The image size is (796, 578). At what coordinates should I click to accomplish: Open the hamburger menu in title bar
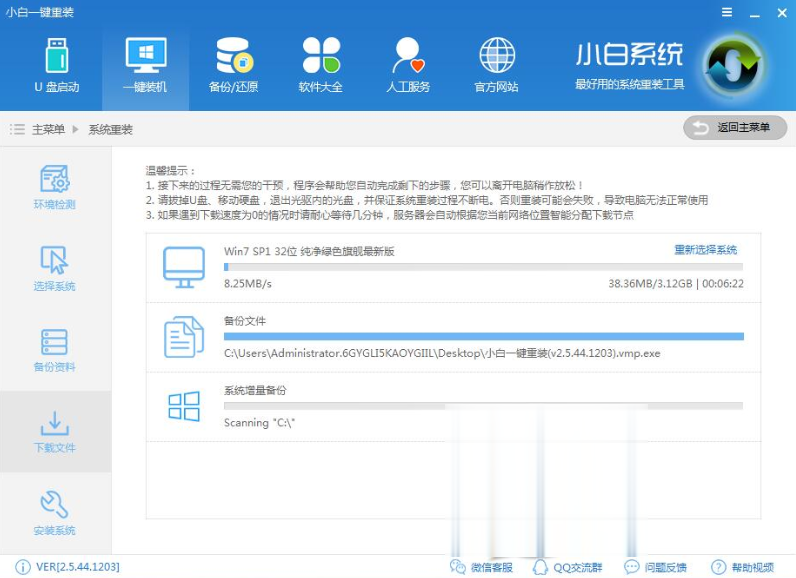727,12
